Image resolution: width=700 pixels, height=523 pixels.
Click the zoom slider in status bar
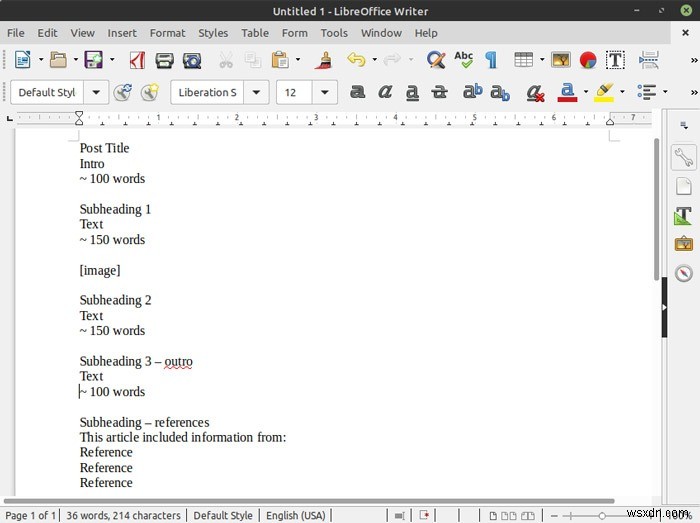602,516
